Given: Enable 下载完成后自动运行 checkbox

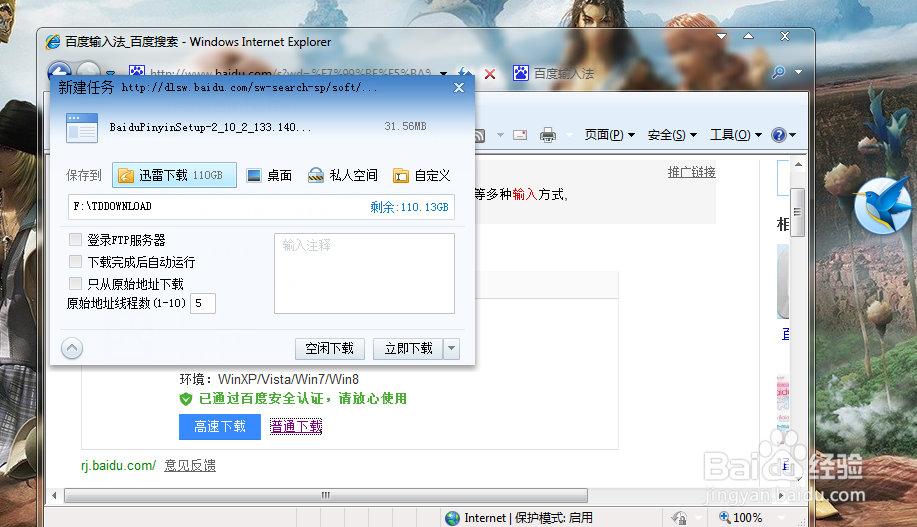Looking at the screenshot, I should pos(75,261).
